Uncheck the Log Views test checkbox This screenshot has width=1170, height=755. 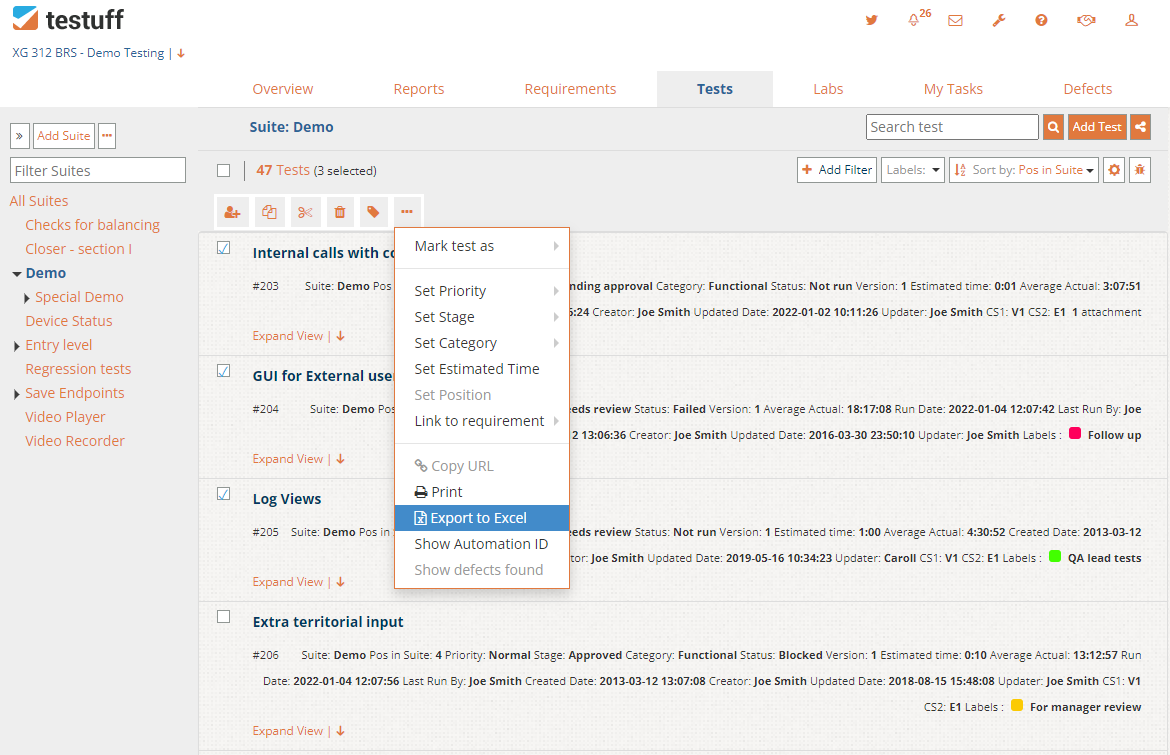pyautogui.click(x=223, y=494)
